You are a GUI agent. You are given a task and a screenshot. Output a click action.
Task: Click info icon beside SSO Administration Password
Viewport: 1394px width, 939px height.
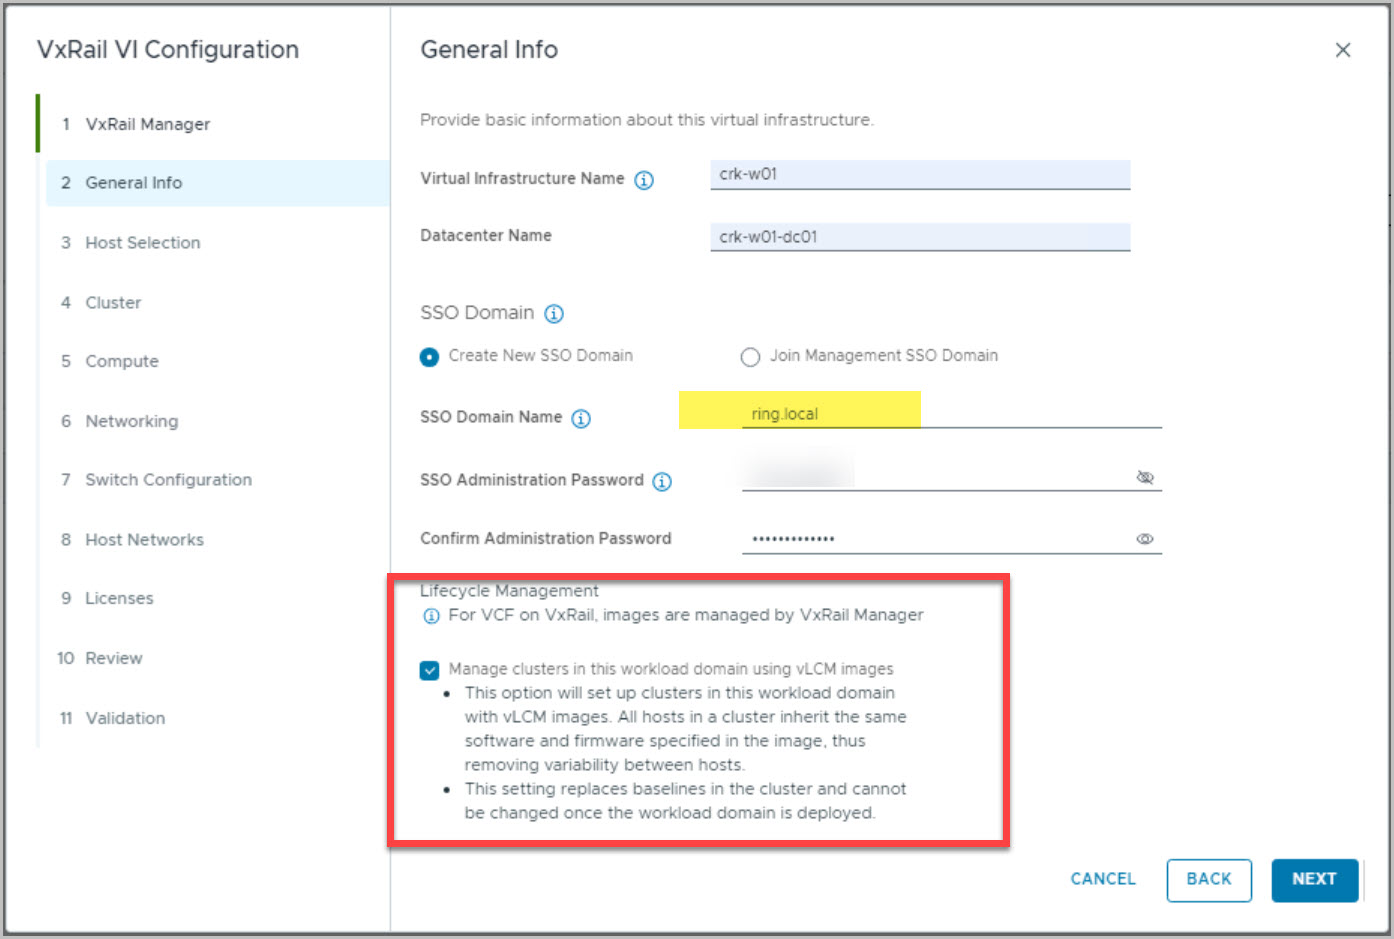pyautogui.click(x=662, y=482)
